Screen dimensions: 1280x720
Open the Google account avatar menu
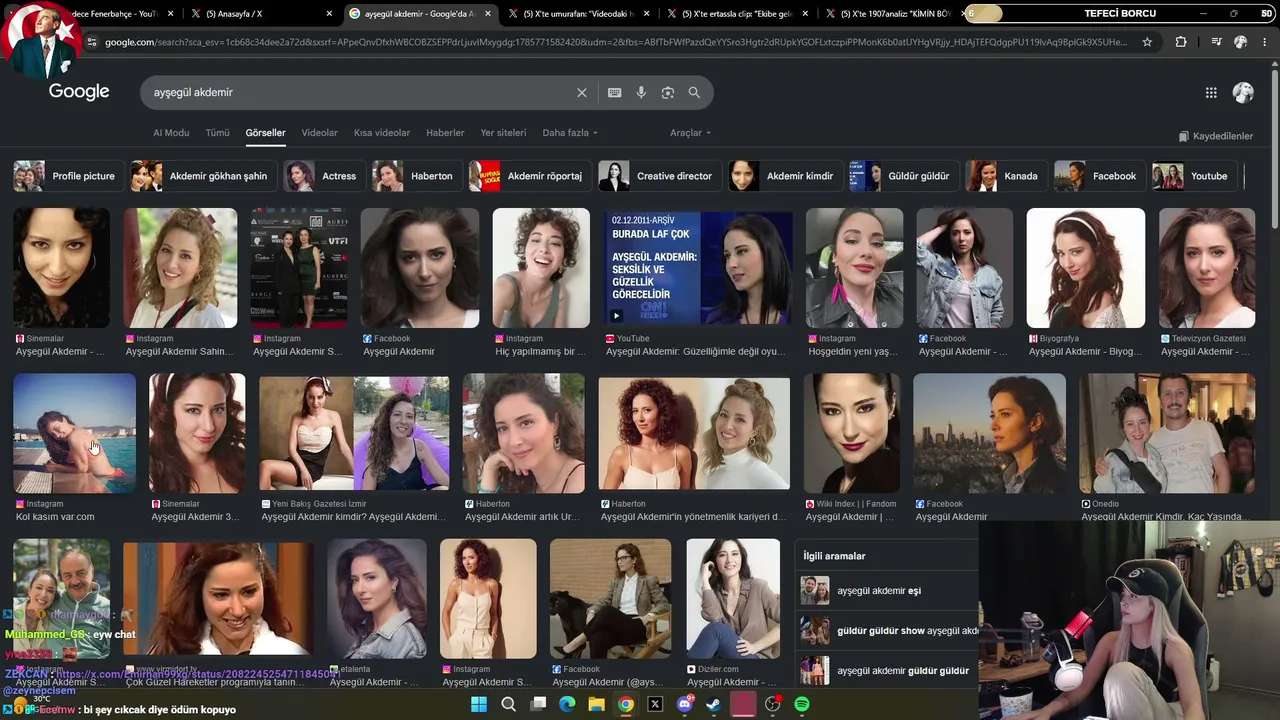coord(1243,92)
